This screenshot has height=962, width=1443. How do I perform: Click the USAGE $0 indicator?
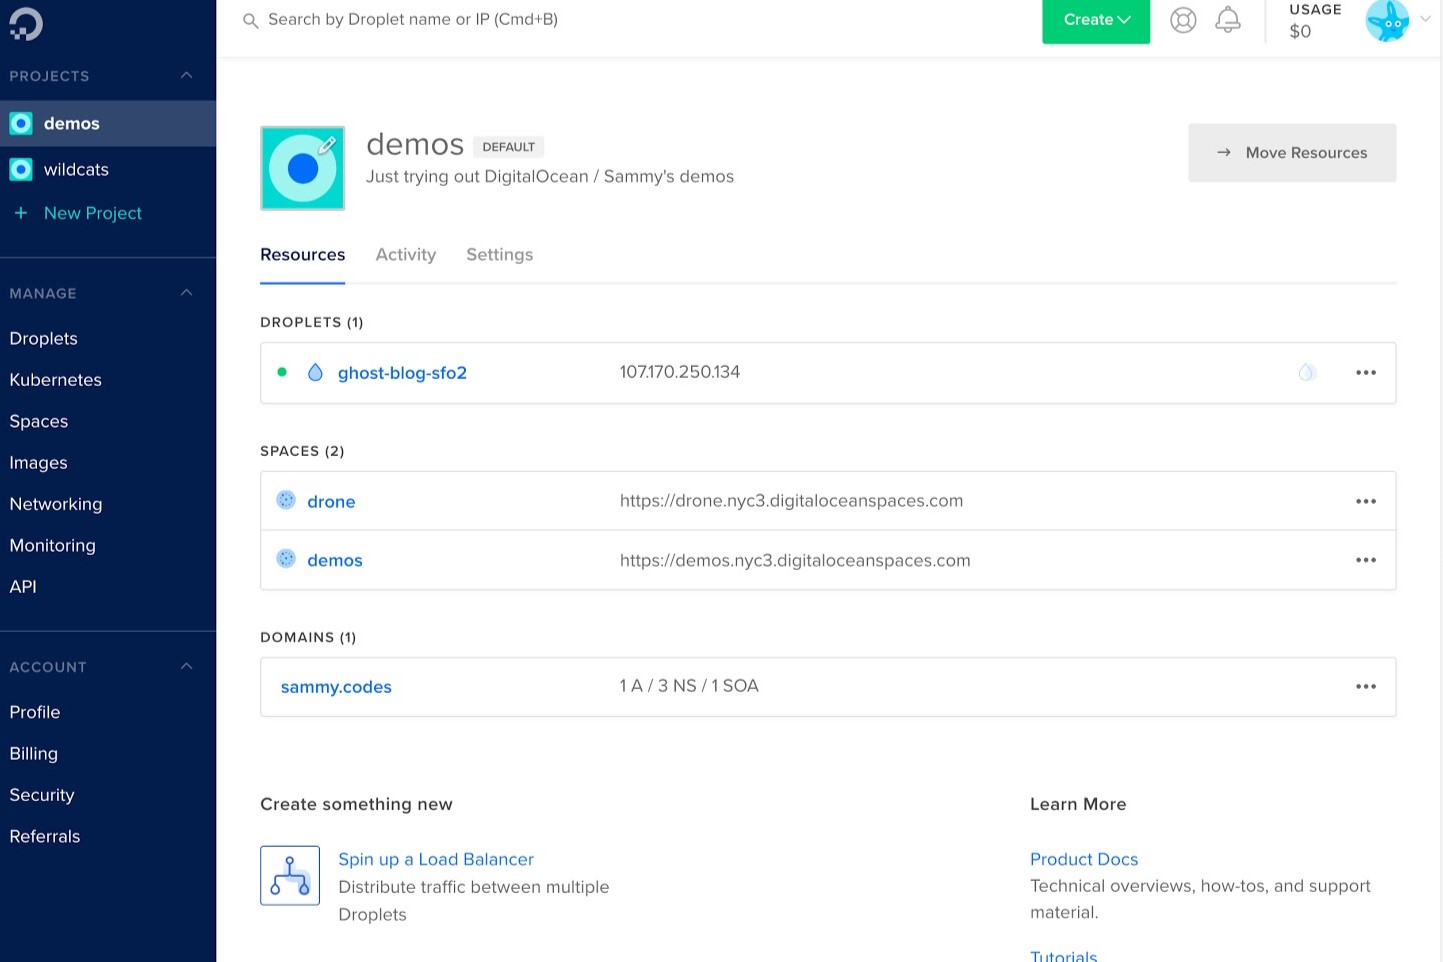click(1315, 21)
